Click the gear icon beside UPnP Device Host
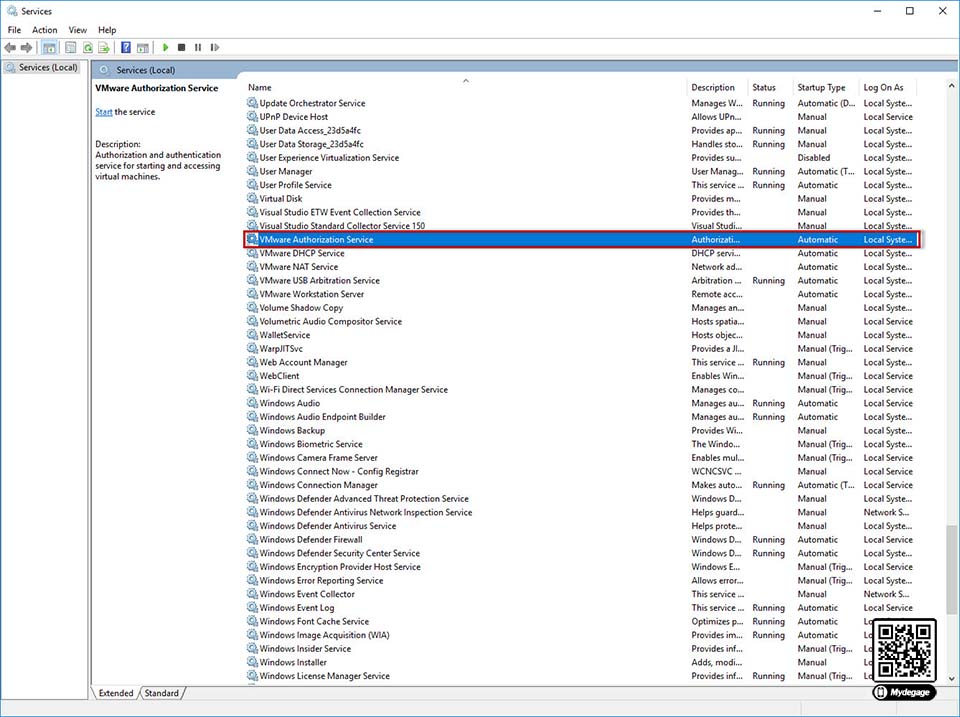Viewport: 960px width, 717px height. click(252, 116)
